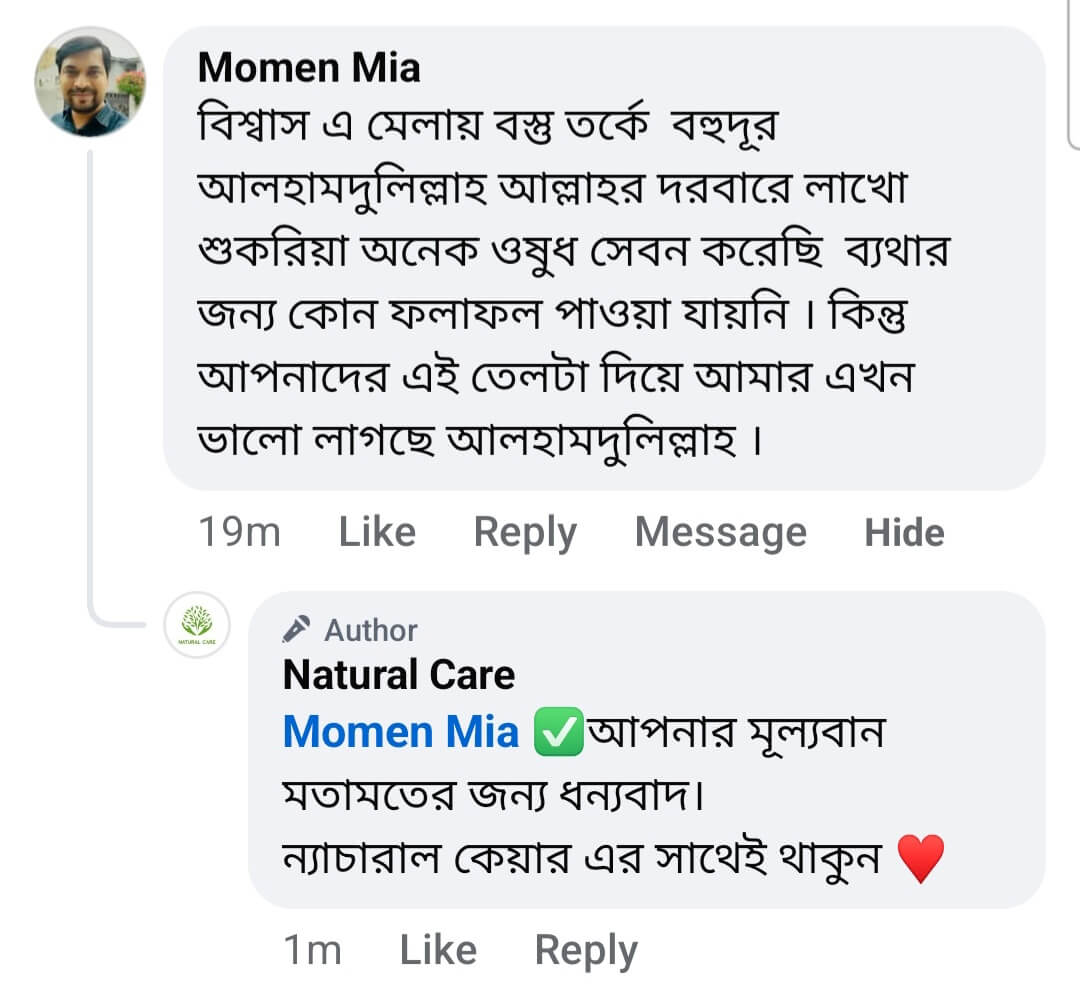Like the Natural Care reply
The width and height of the screenshot is (1080, 992).
438,950
